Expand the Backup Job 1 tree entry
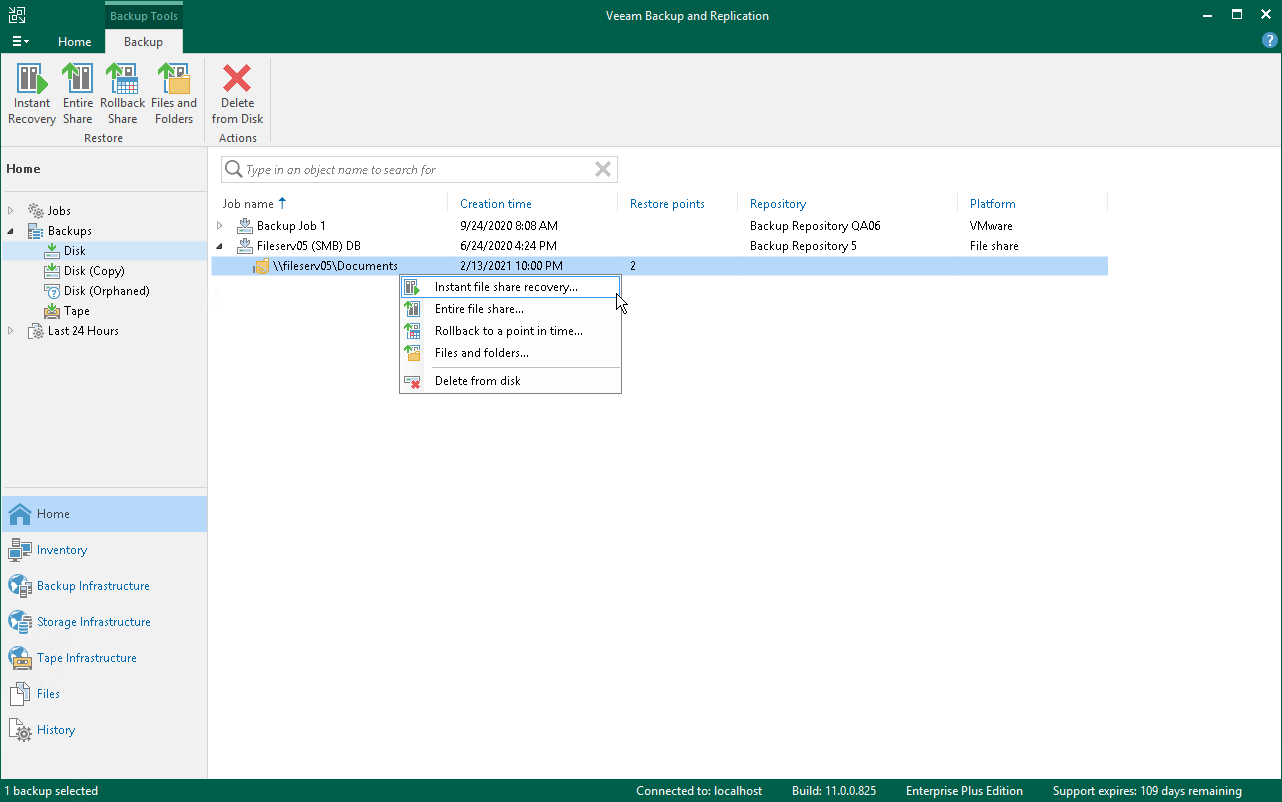The image size is (1282, 802). [219, 225]
